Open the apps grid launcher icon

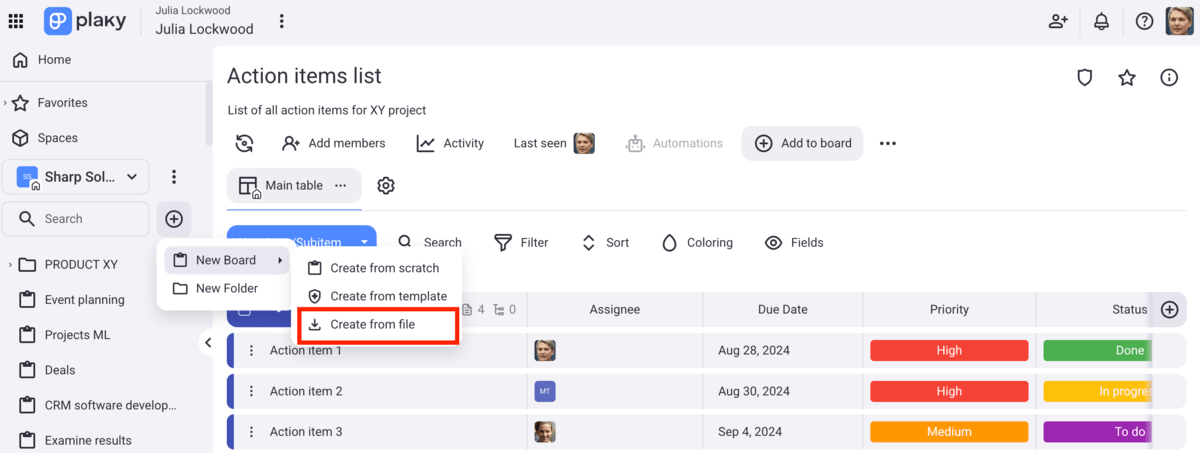point(16,21)
